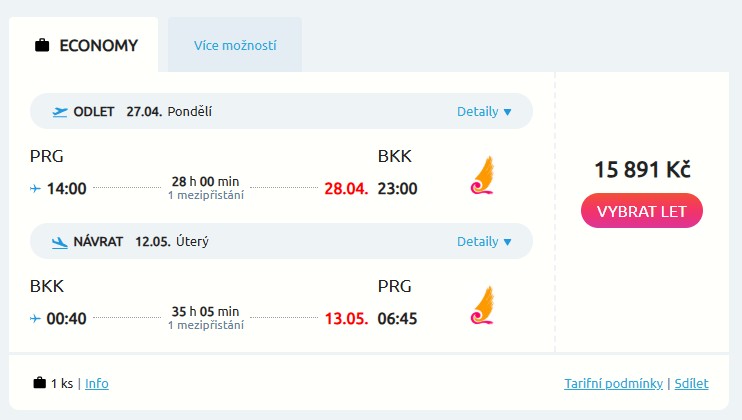Select the ECONOMY tab
This screenshot has height=420, width=742.
[x=84, y=45]
